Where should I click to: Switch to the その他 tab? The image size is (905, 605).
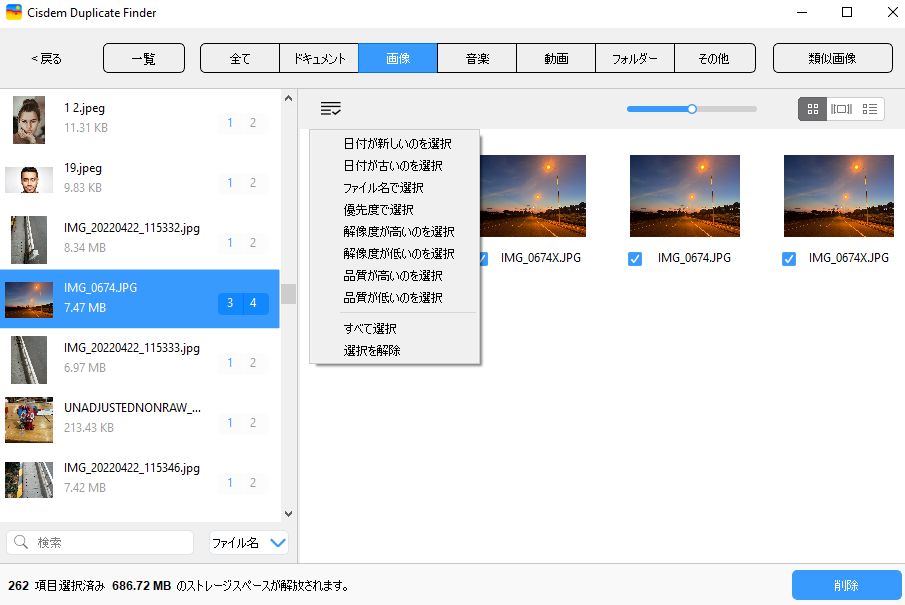[715, 58]
